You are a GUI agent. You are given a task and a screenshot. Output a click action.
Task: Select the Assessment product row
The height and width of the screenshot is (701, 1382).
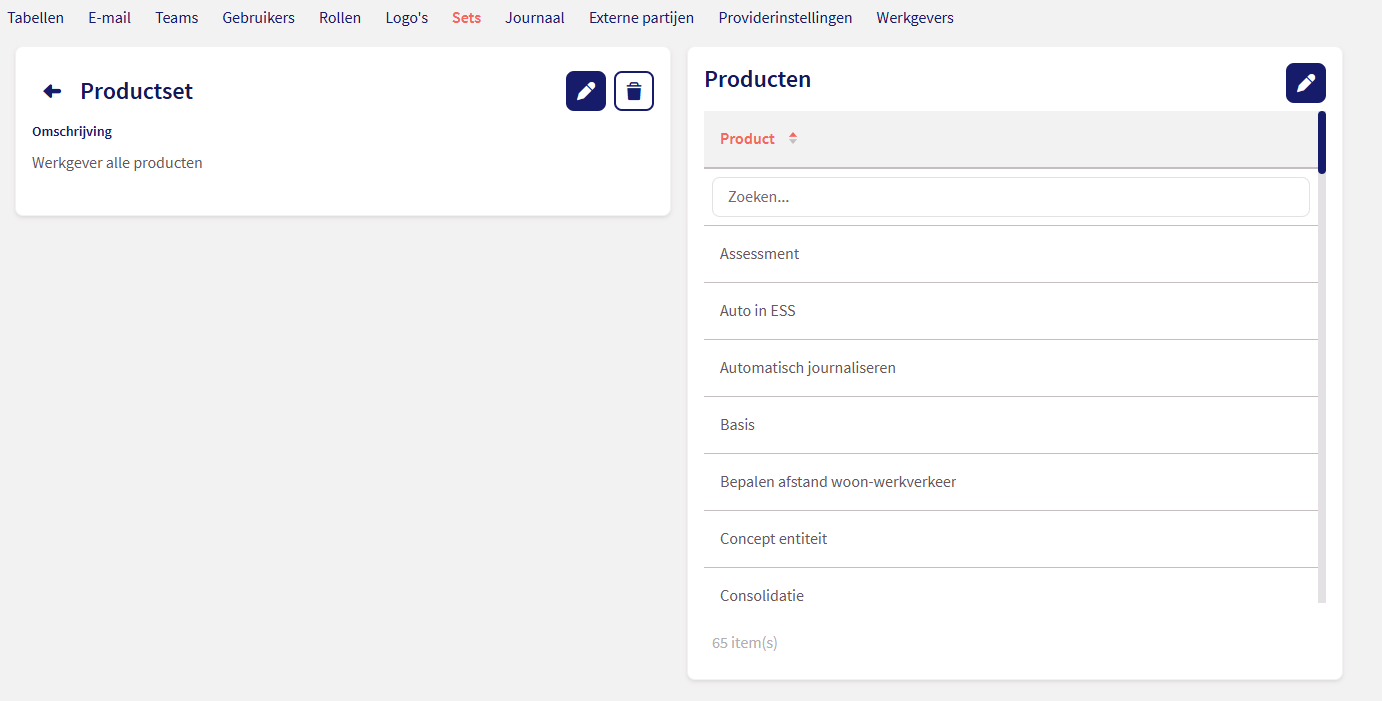759,254
